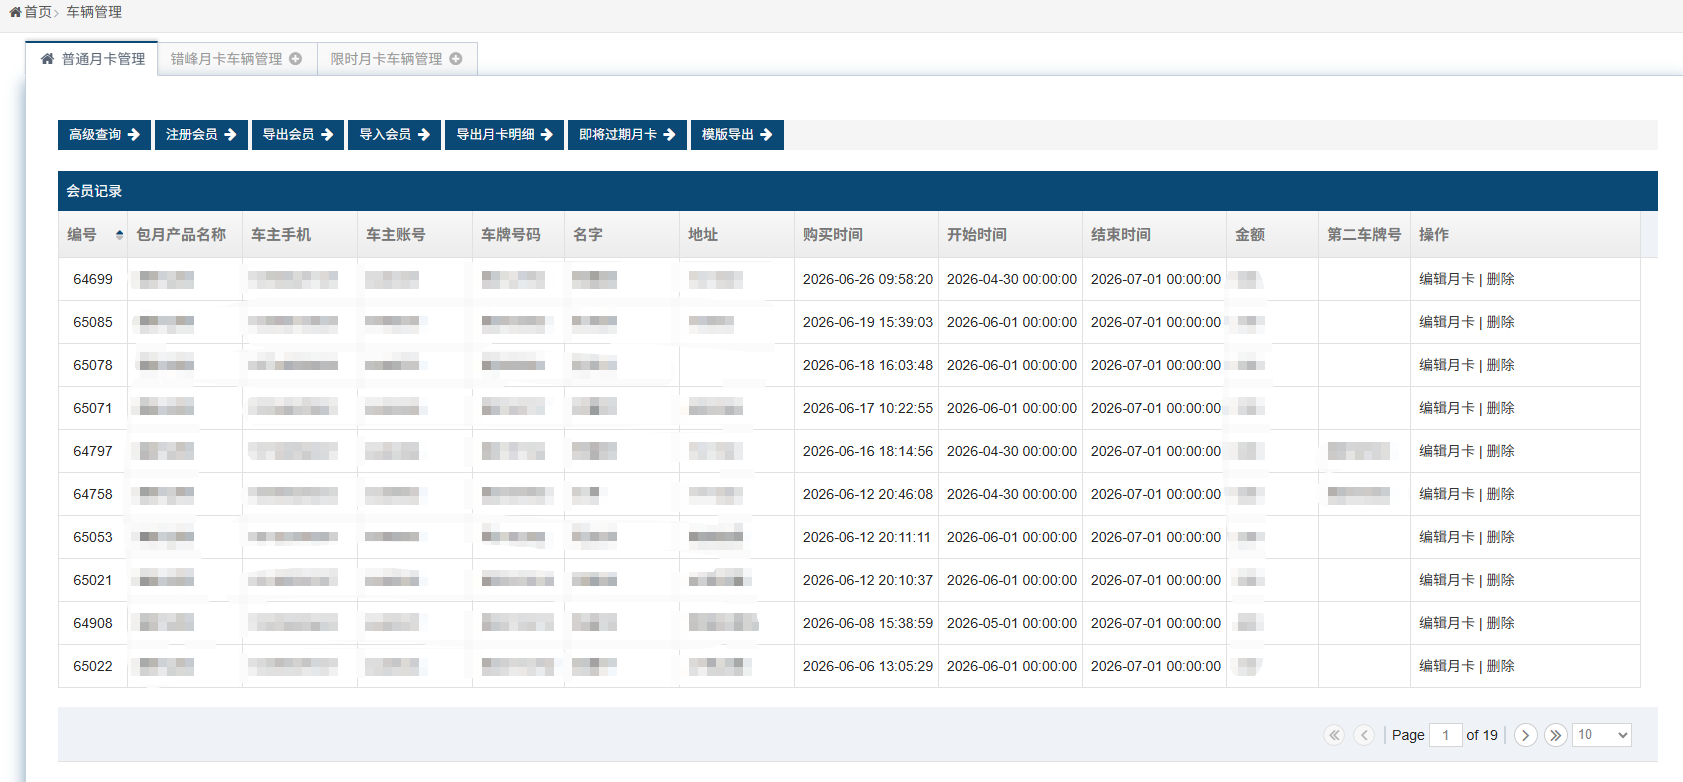Switch to 错峰月卡车辆管理 tab

236,59
